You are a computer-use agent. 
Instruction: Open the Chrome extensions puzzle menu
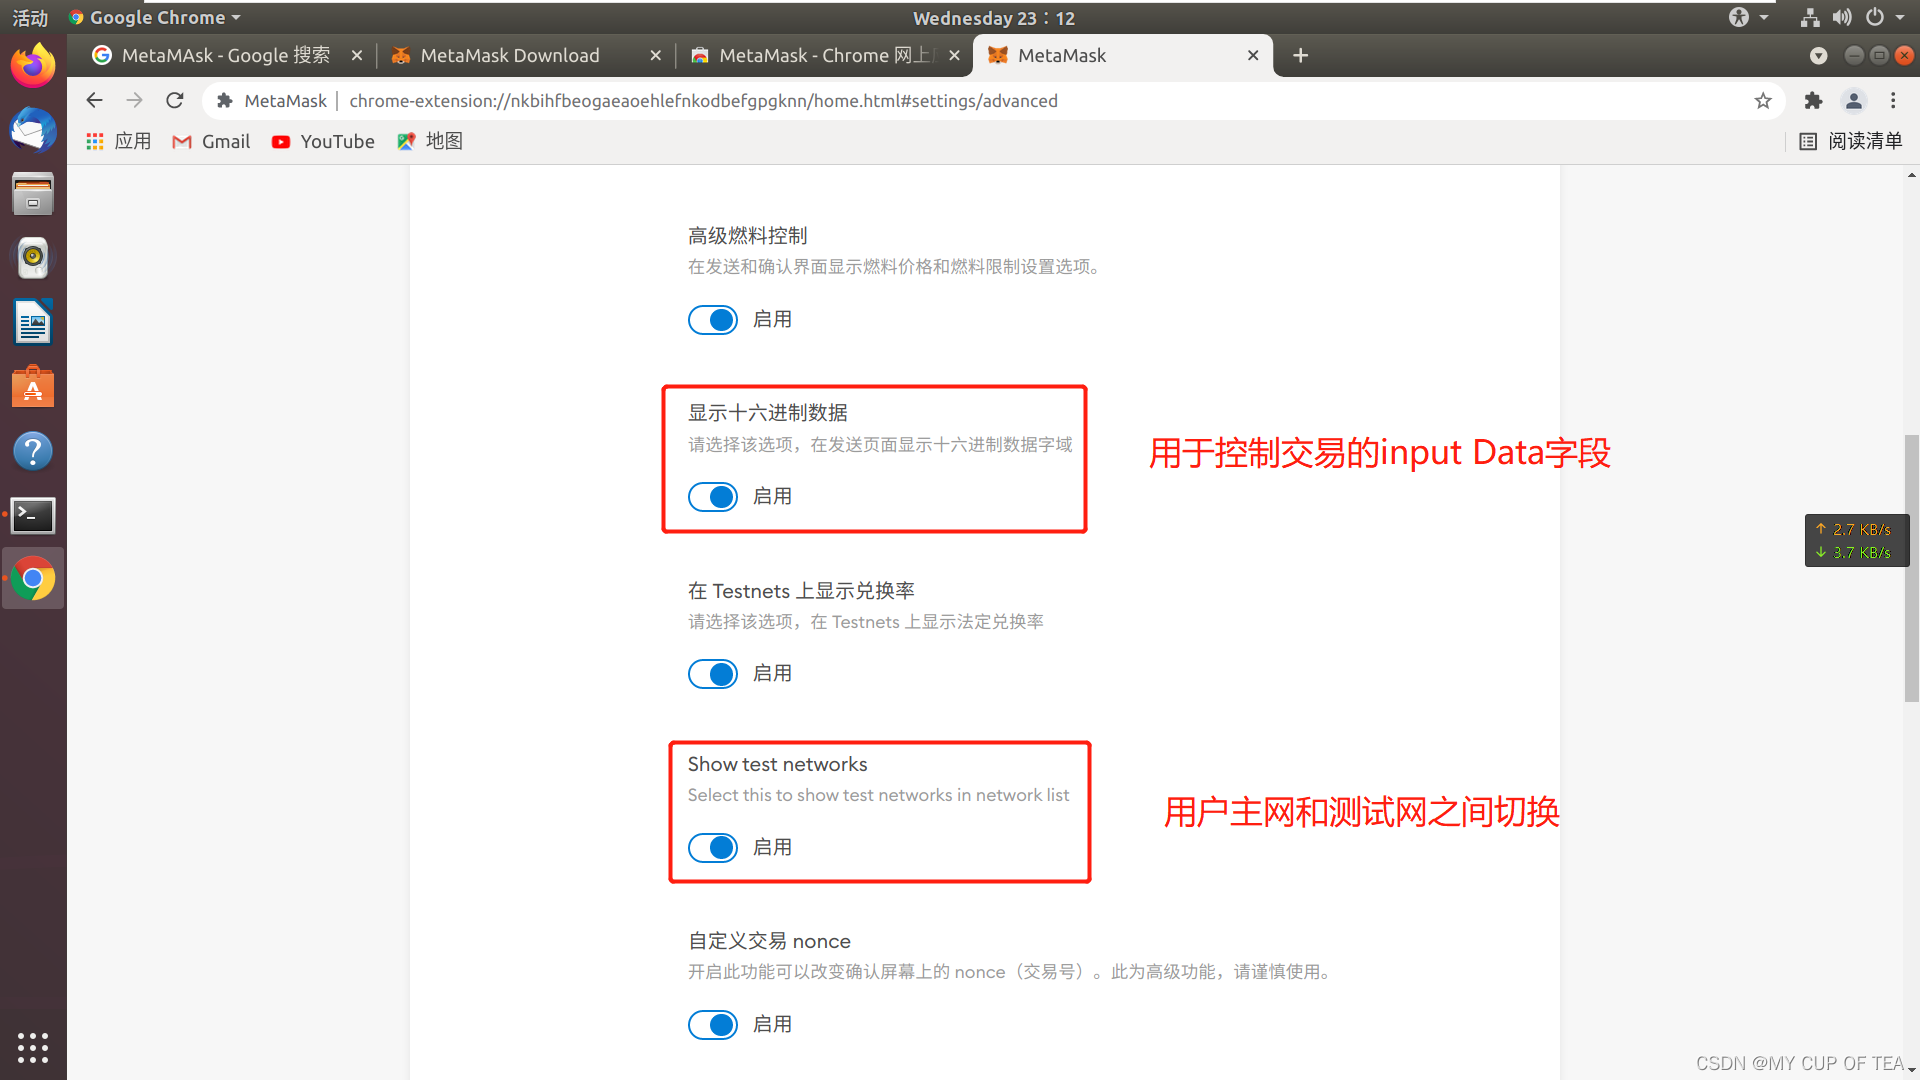(x=1813, y=100)
